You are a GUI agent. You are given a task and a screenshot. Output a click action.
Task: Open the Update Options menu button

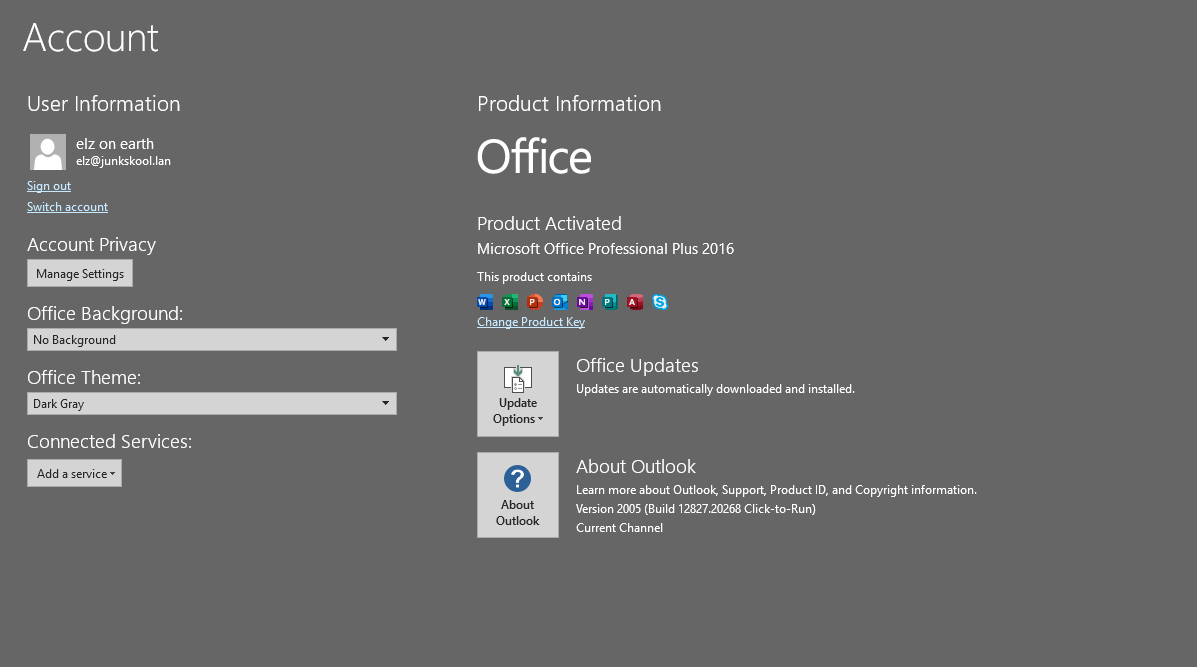[518, 394]
